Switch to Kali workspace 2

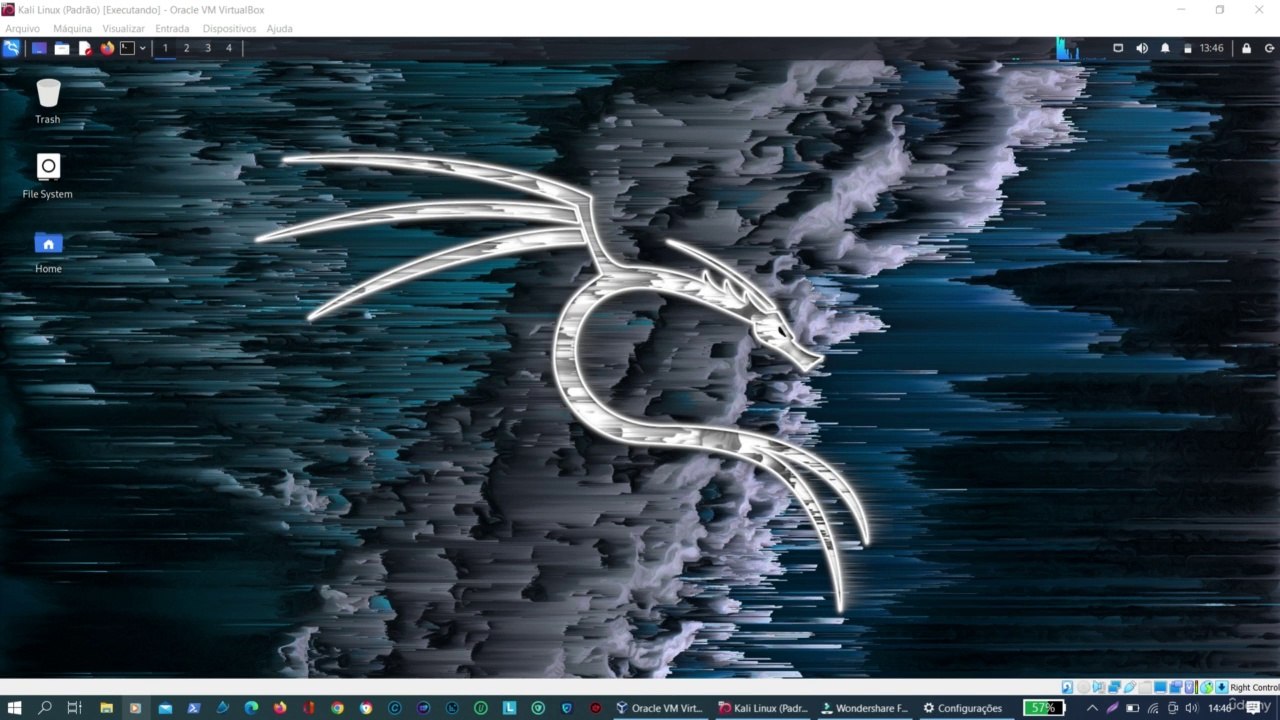[186, 48]
